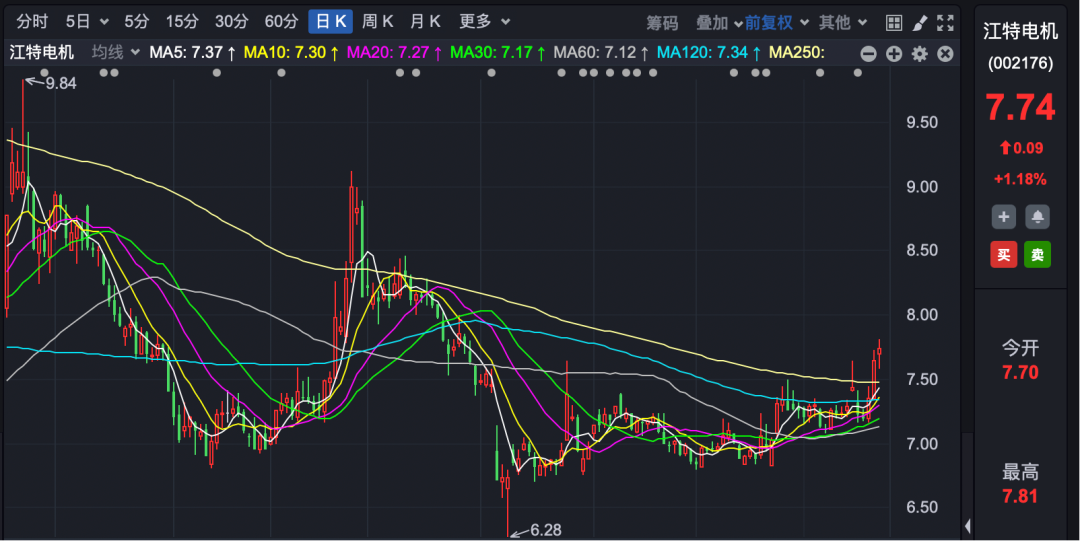Toggle the MA250 moving average line

pyautogui.click(x=796, y=52)
